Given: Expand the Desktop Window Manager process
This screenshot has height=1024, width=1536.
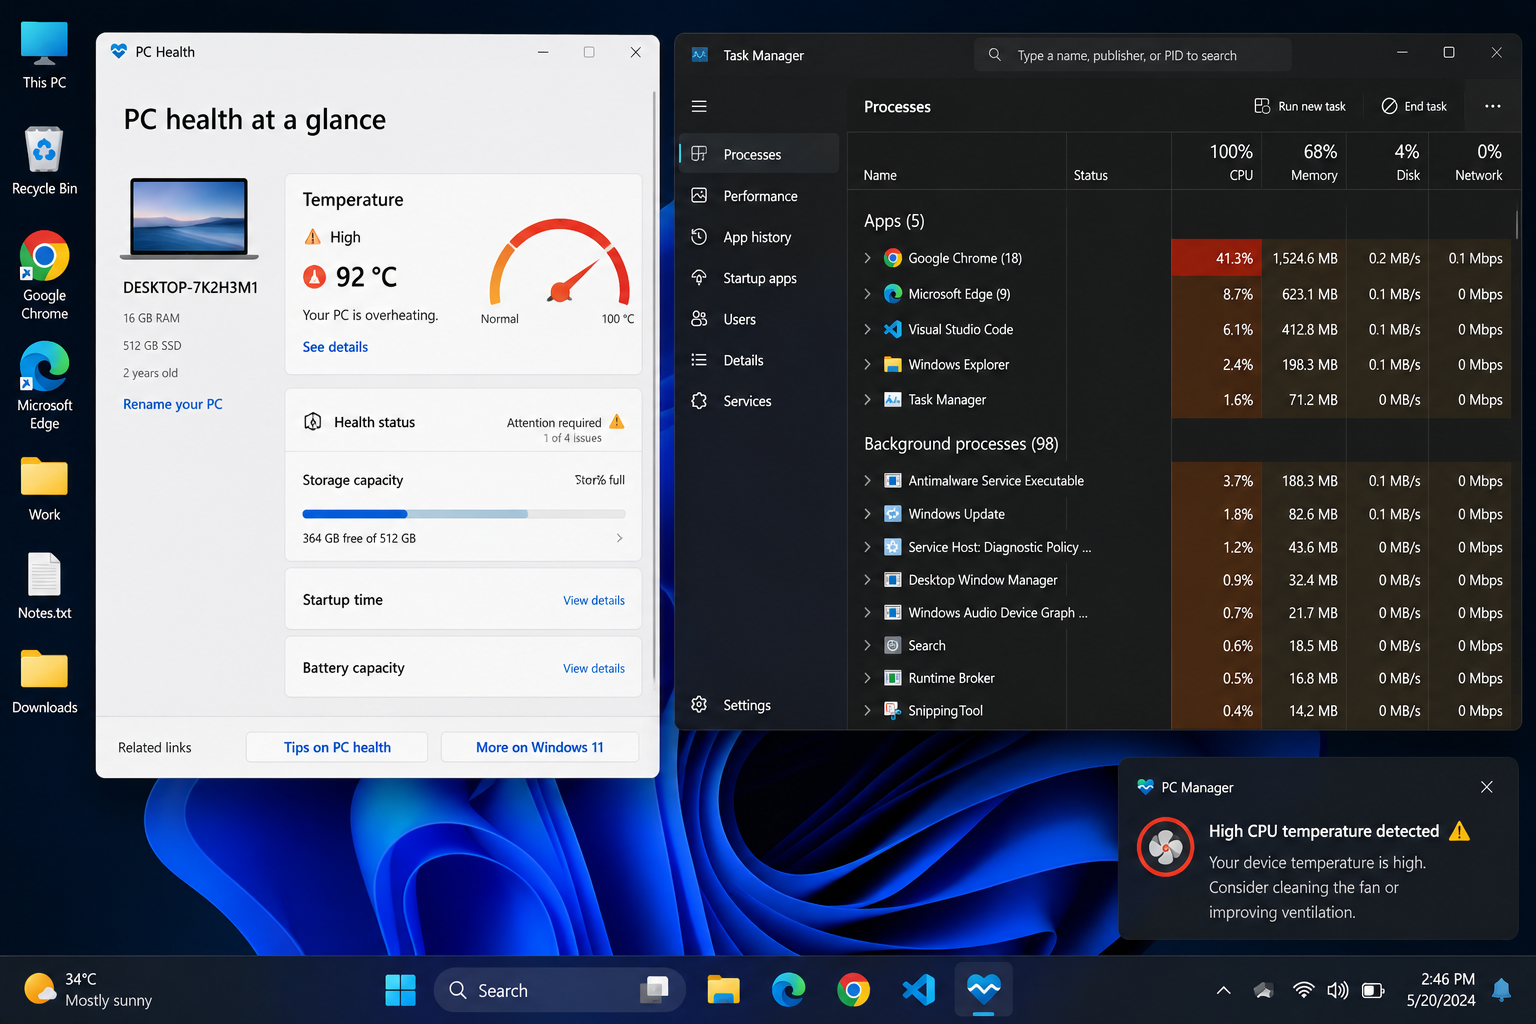Looking at the screenshot, I should (867, 580).
